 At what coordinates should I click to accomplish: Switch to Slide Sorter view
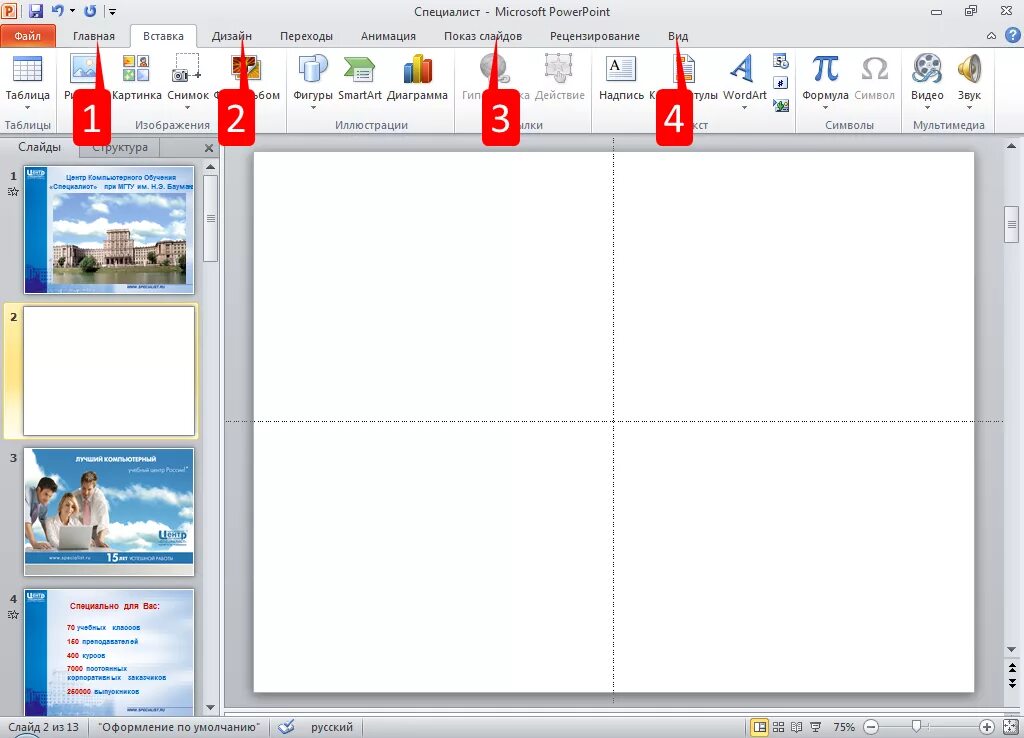click(778, 726)
